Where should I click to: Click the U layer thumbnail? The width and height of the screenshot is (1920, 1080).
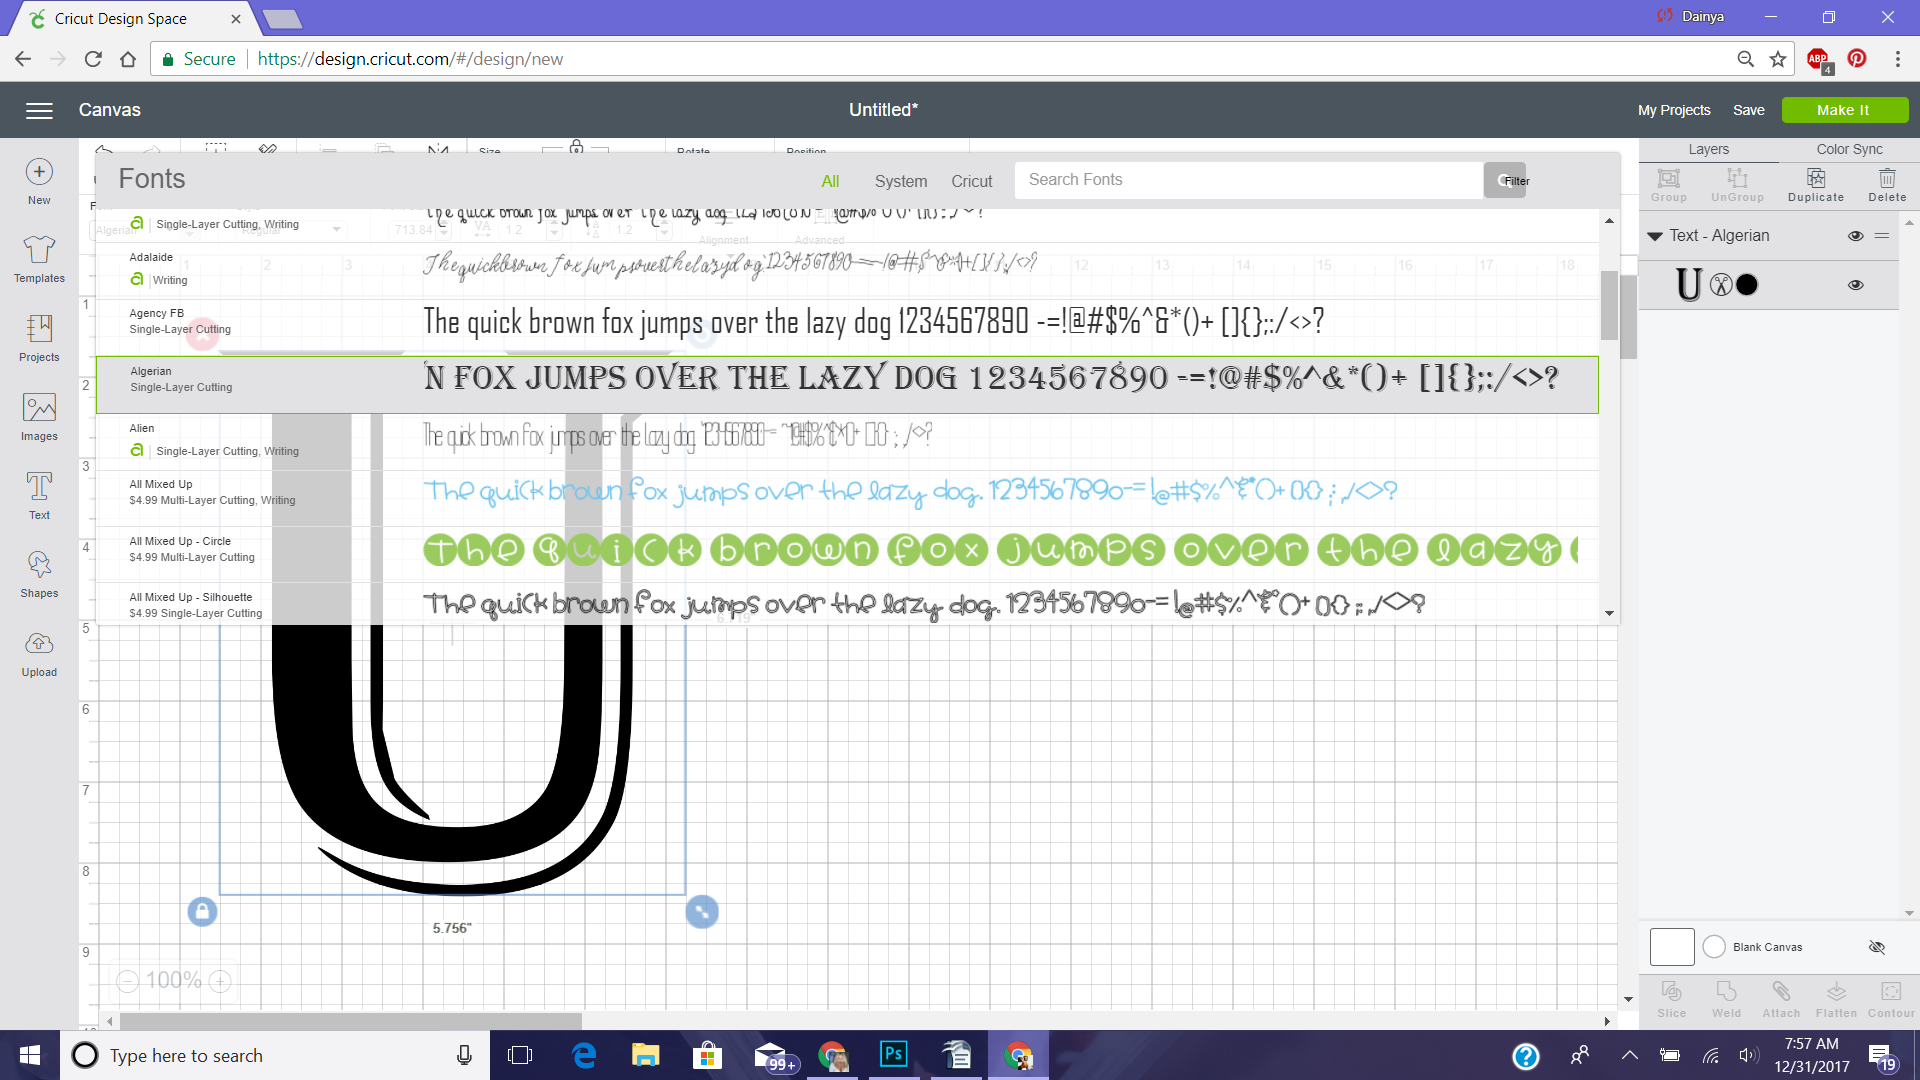pyautogui.click(x=1688, y=285)
